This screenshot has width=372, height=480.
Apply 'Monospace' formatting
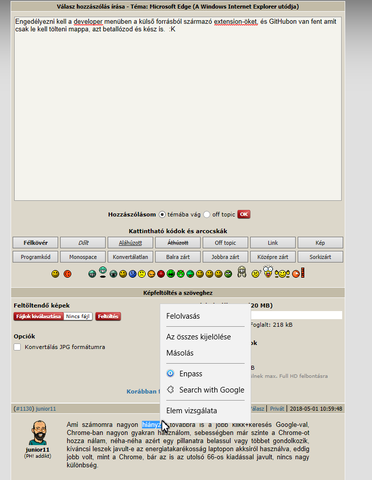coord(83,257)
